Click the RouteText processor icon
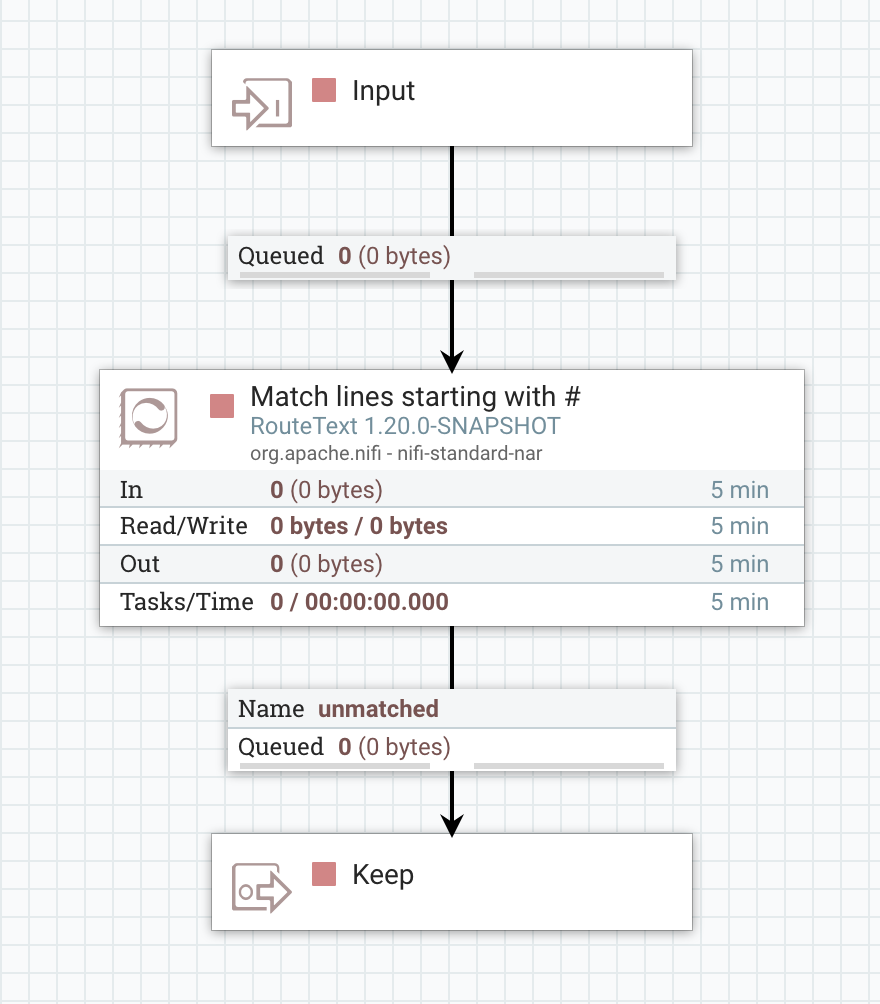 [148, 418]
